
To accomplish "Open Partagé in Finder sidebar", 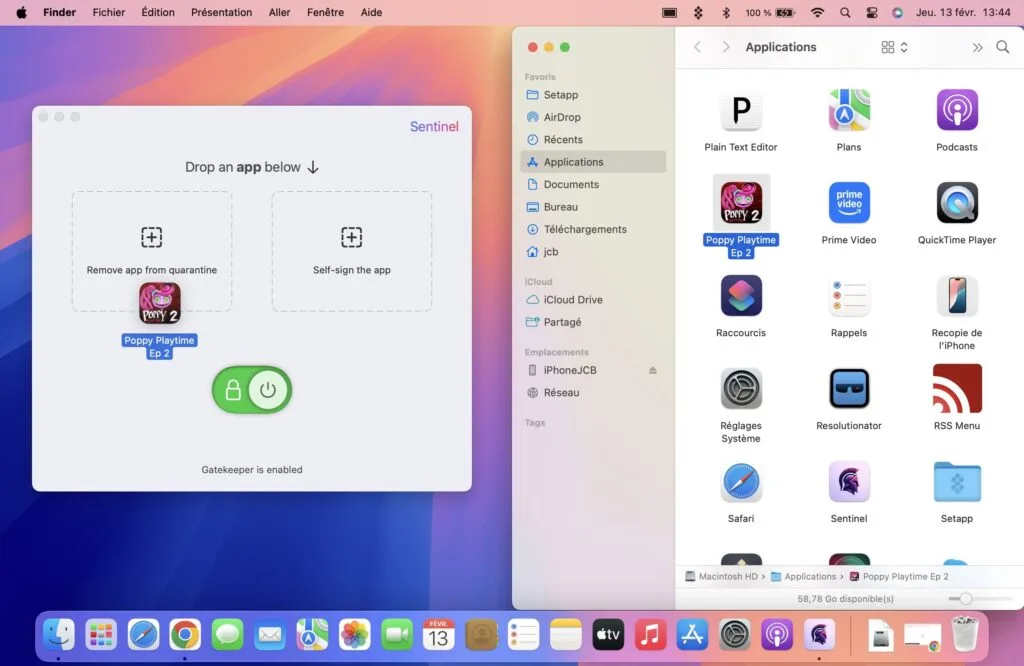I will 593,322.
